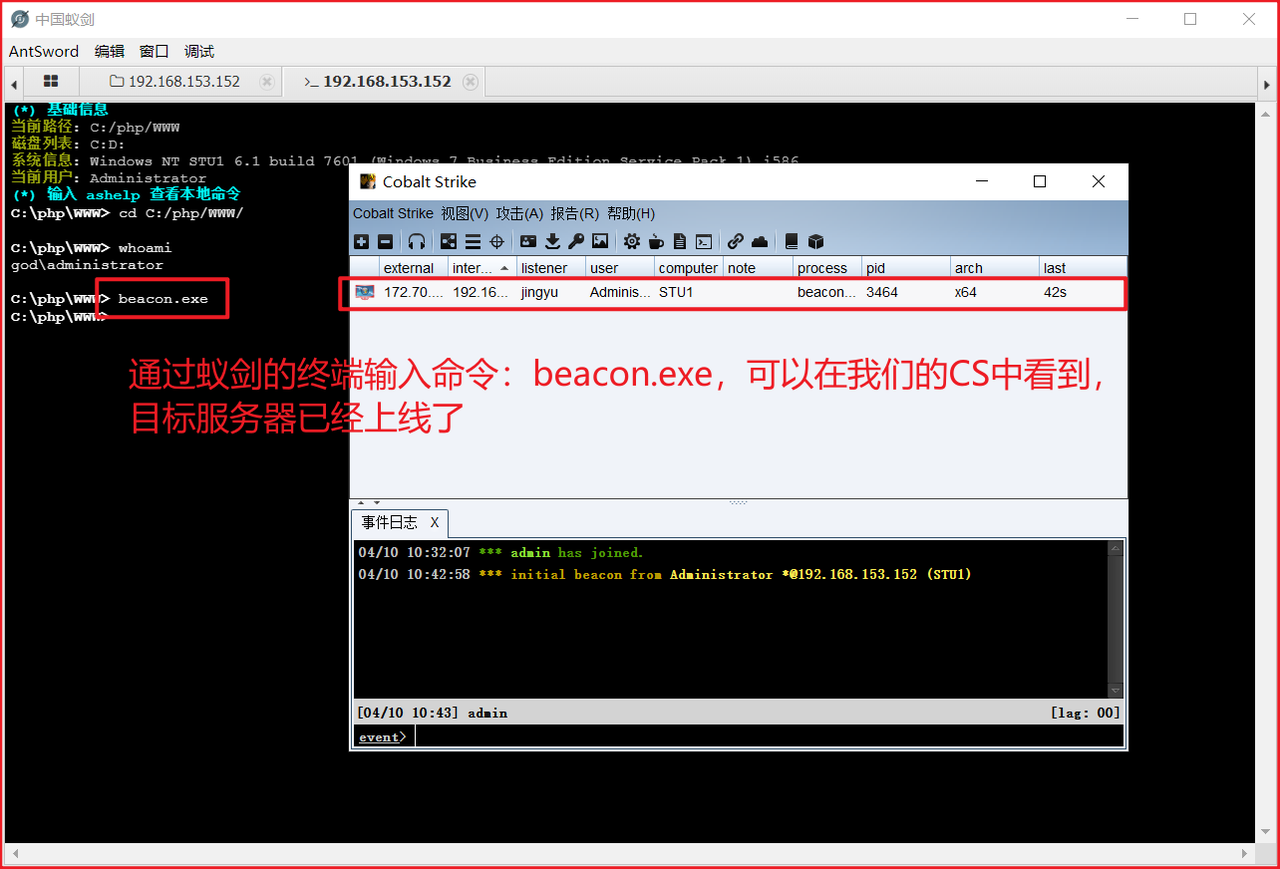Sort sessions by listener column
The width and height of the screenshot is (1280, 869).
(551, 268)
